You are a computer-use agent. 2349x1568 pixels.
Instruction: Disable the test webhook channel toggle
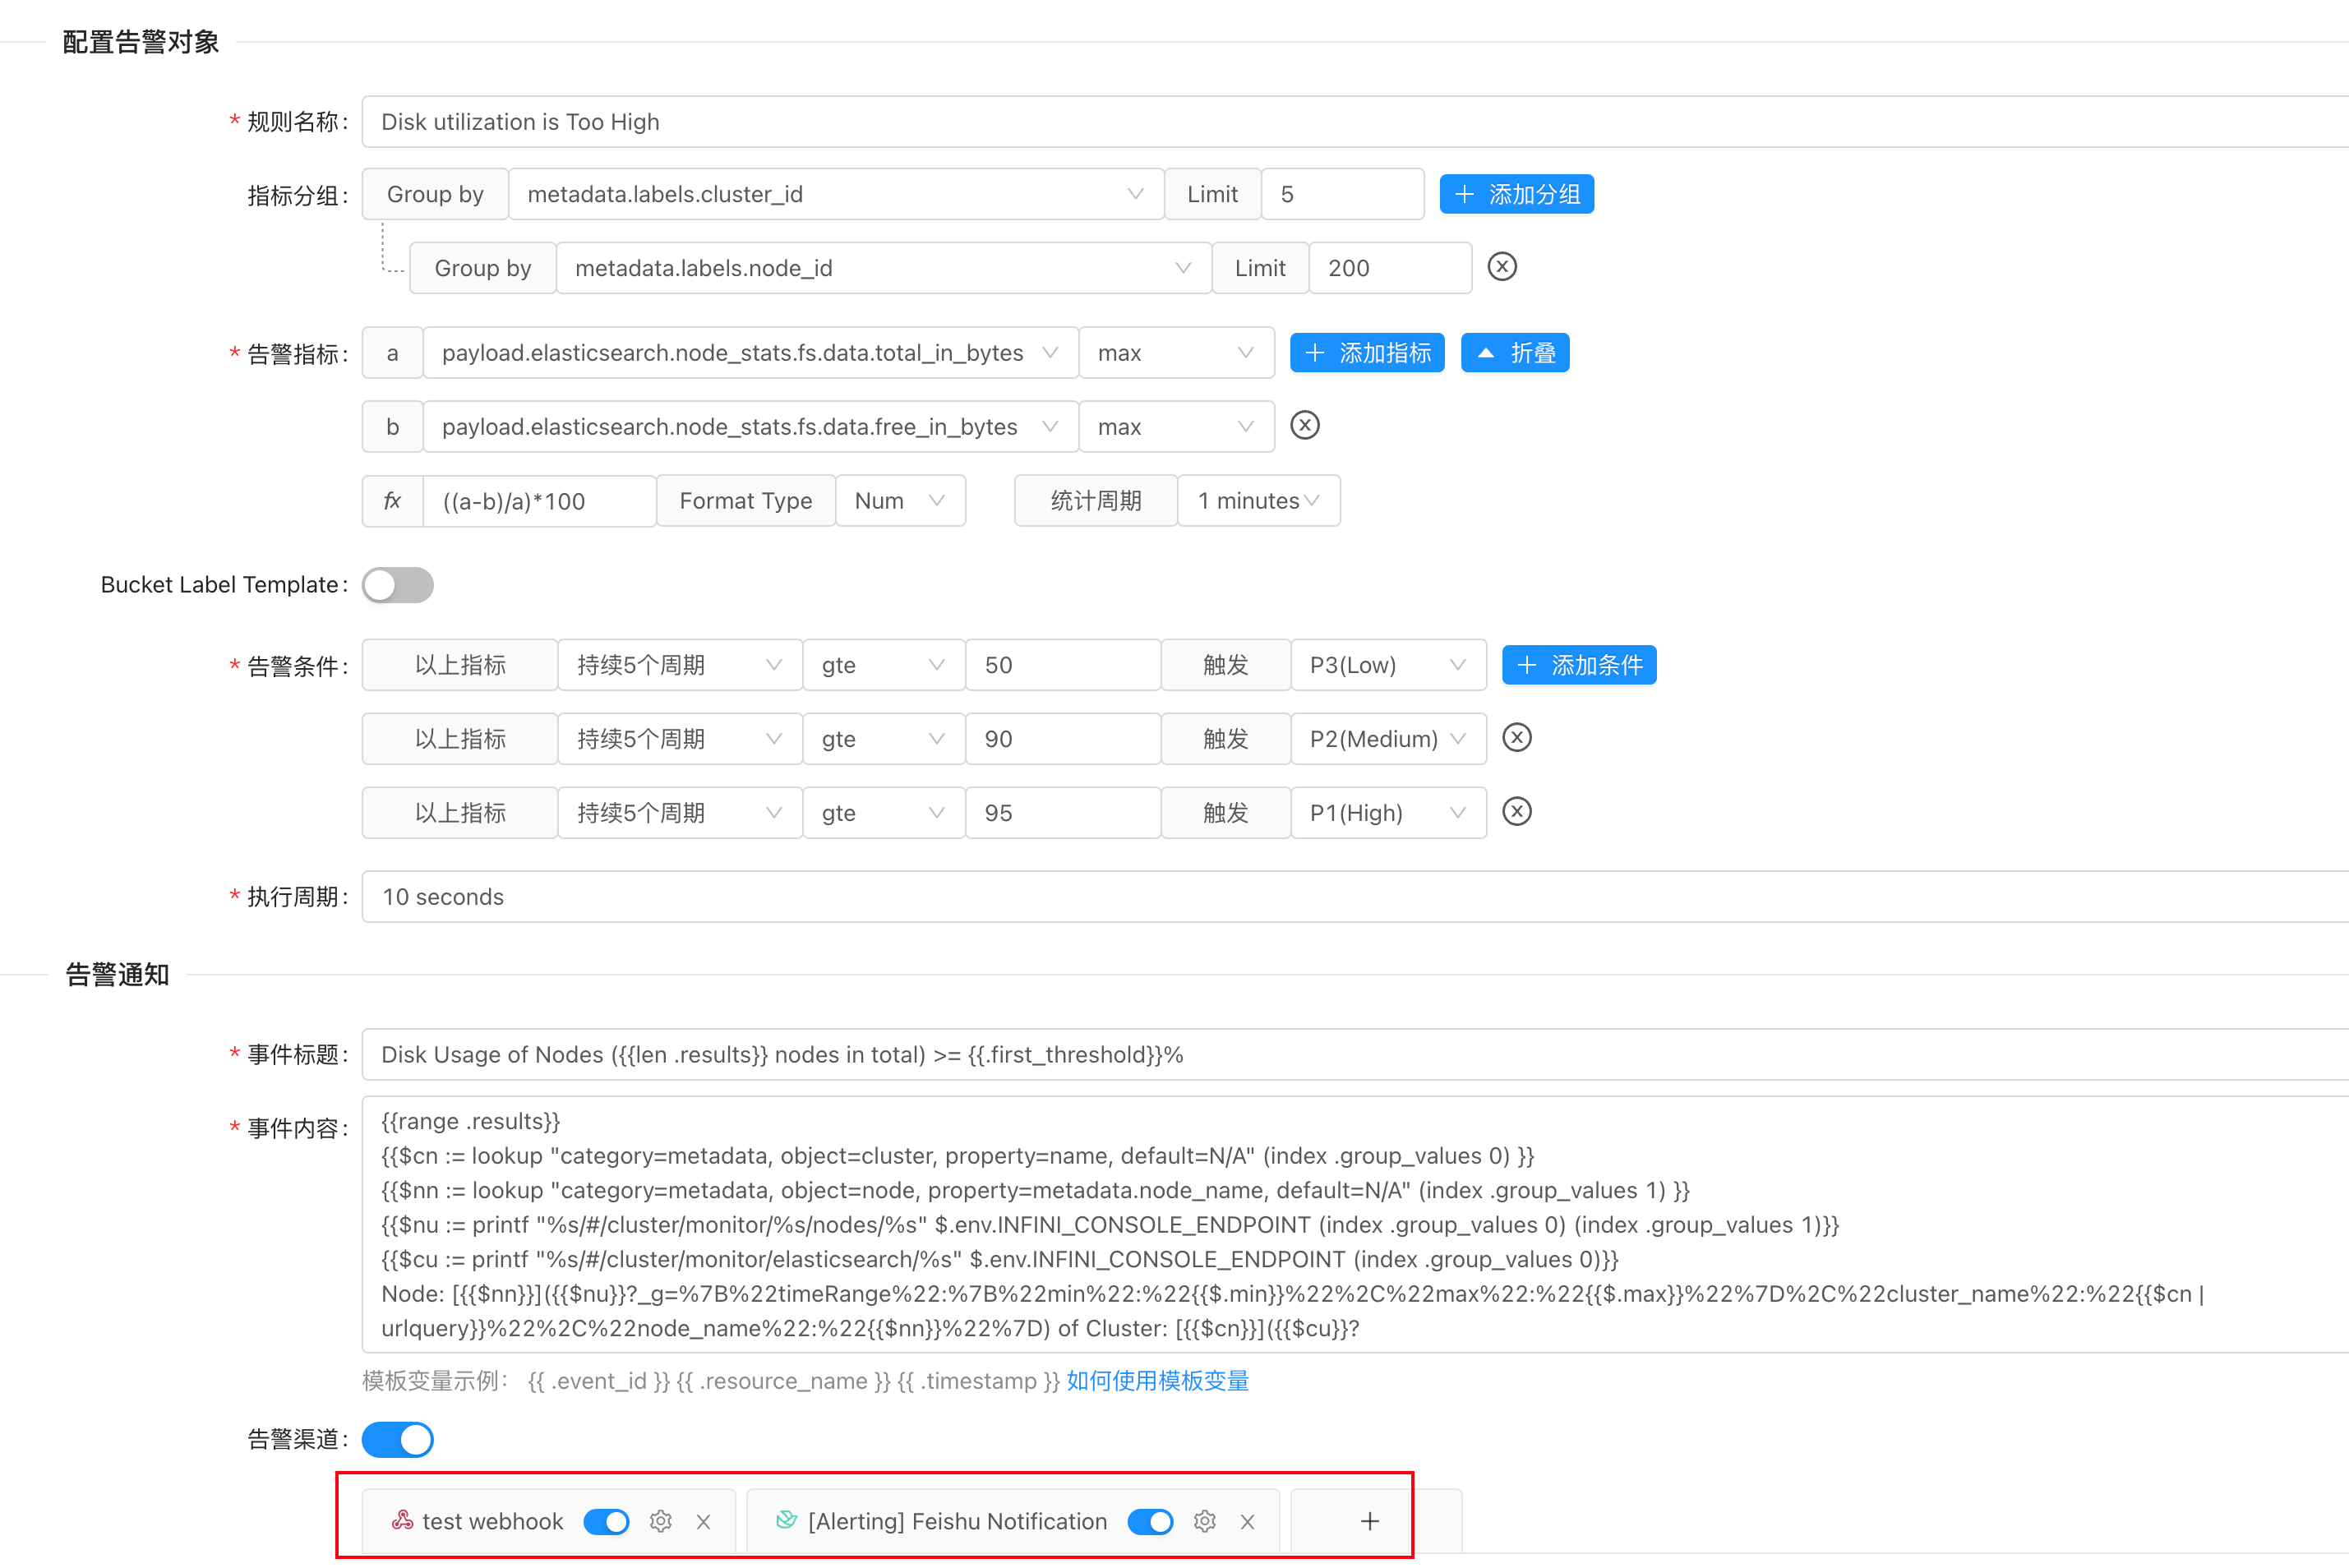(606, 1522)
